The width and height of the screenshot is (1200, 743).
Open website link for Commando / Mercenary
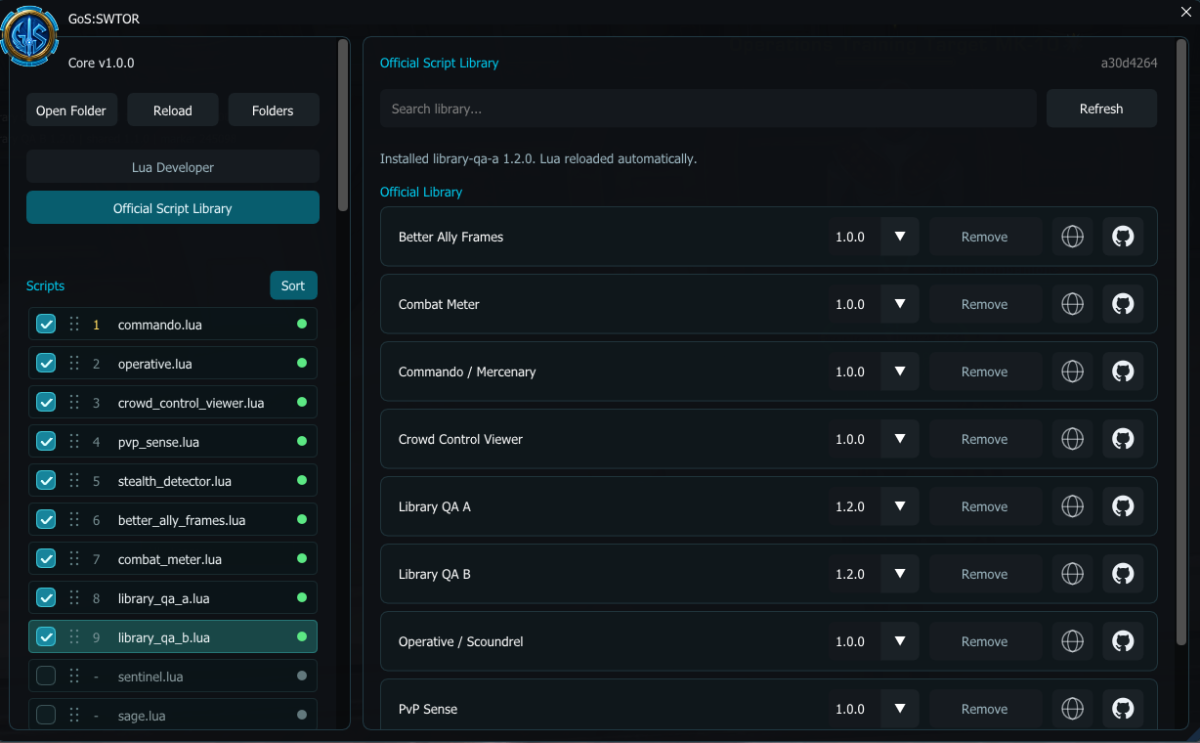click(x=1072, y=372)
